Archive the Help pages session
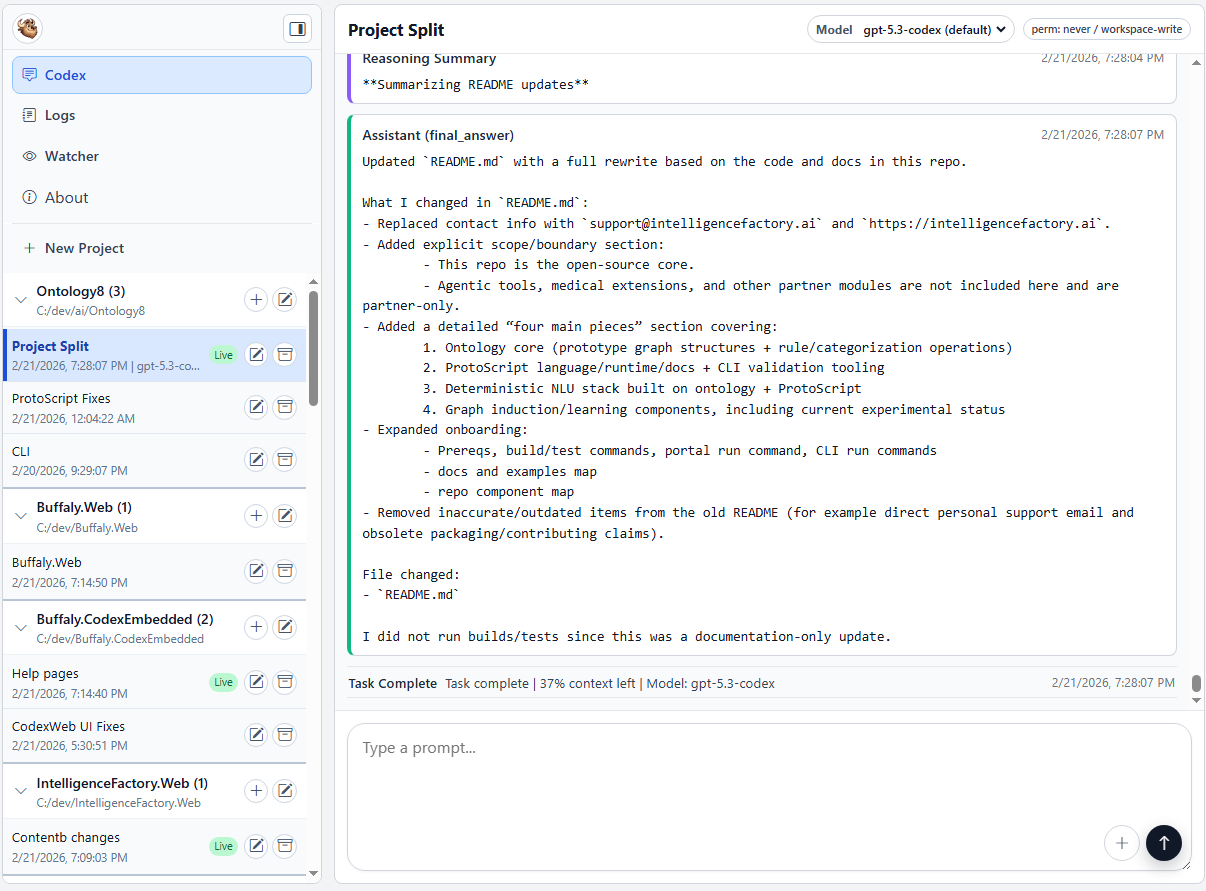The image size is (1206, 891). [x=285, y=681]
